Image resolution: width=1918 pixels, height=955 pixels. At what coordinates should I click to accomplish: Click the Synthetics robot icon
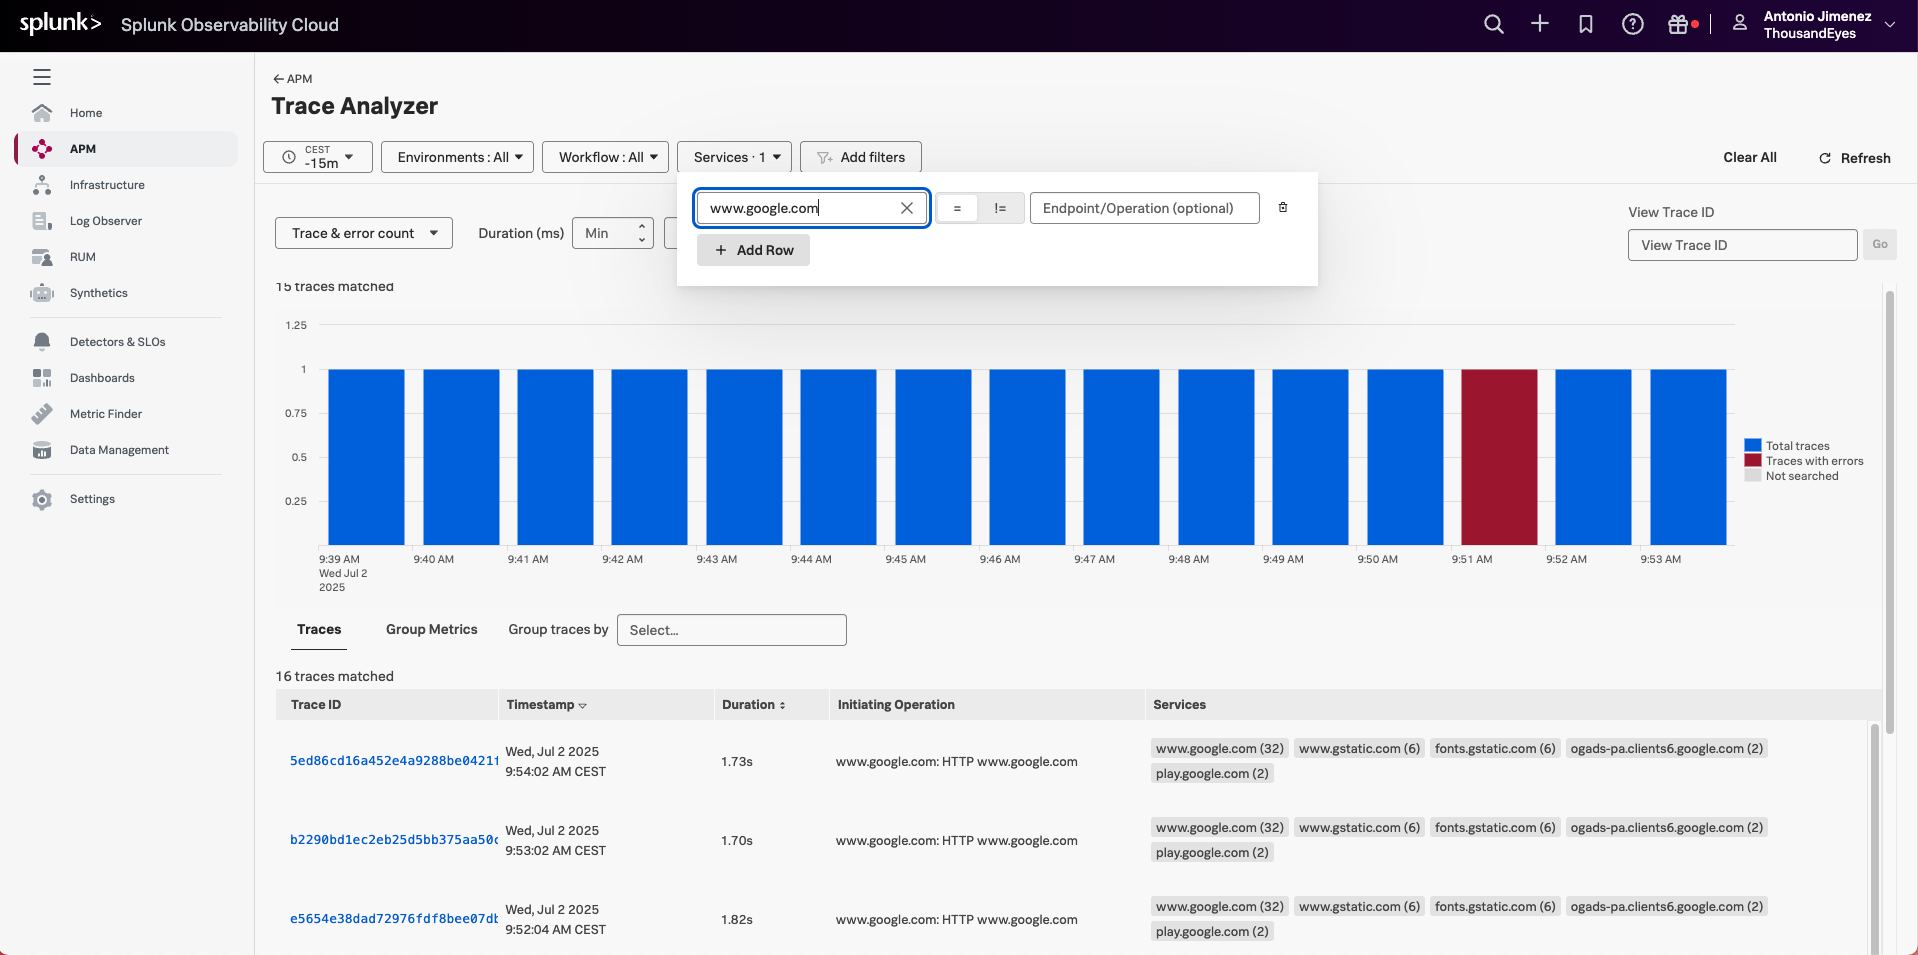pyautogui.click(x=42, y=292)
